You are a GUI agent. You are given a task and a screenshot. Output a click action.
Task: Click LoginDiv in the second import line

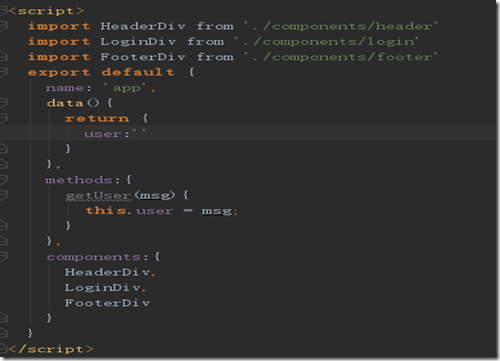pyautogui.click(x=138, y=41)
